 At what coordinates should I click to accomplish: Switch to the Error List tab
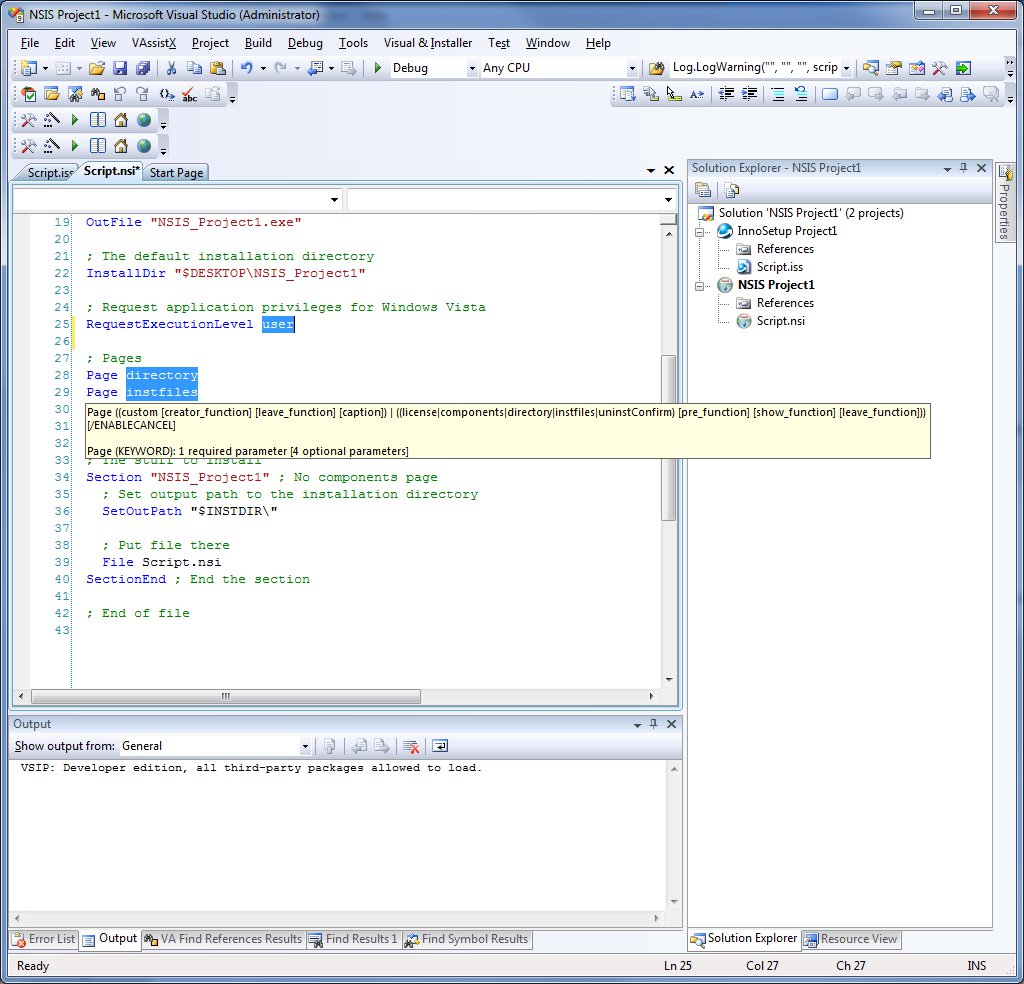pos(44,939)
